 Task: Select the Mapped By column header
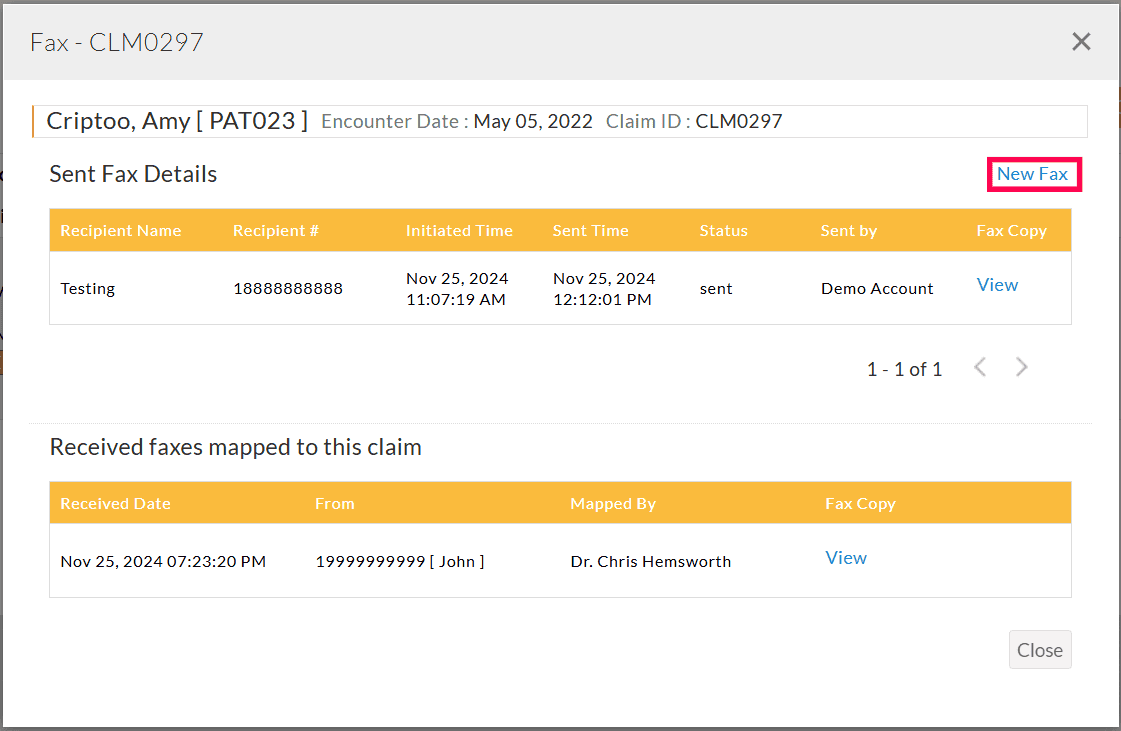(x=613, y=504)
